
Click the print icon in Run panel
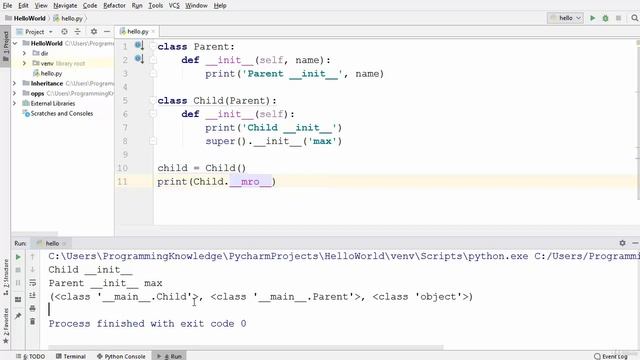(33, 308)
